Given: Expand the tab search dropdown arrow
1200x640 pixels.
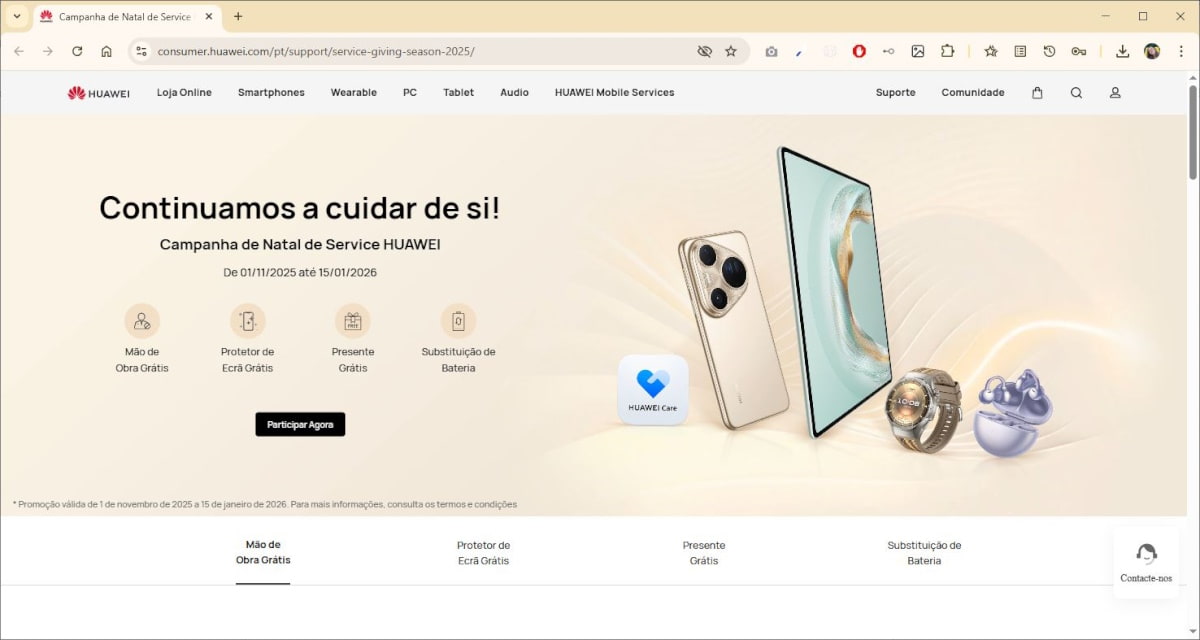Looking at the screenshot, I should tap(16, 16).
